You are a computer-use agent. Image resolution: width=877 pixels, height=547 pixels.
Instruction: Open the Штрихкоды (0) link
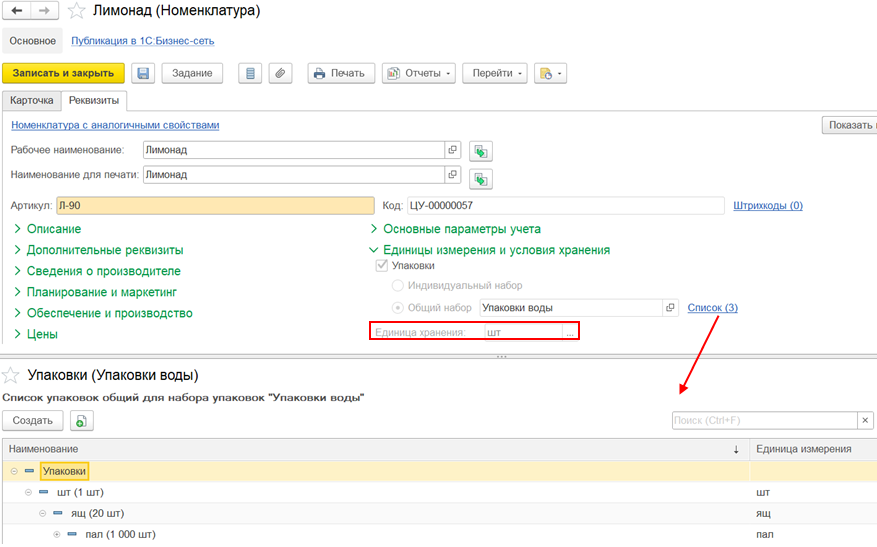(767, 206)
